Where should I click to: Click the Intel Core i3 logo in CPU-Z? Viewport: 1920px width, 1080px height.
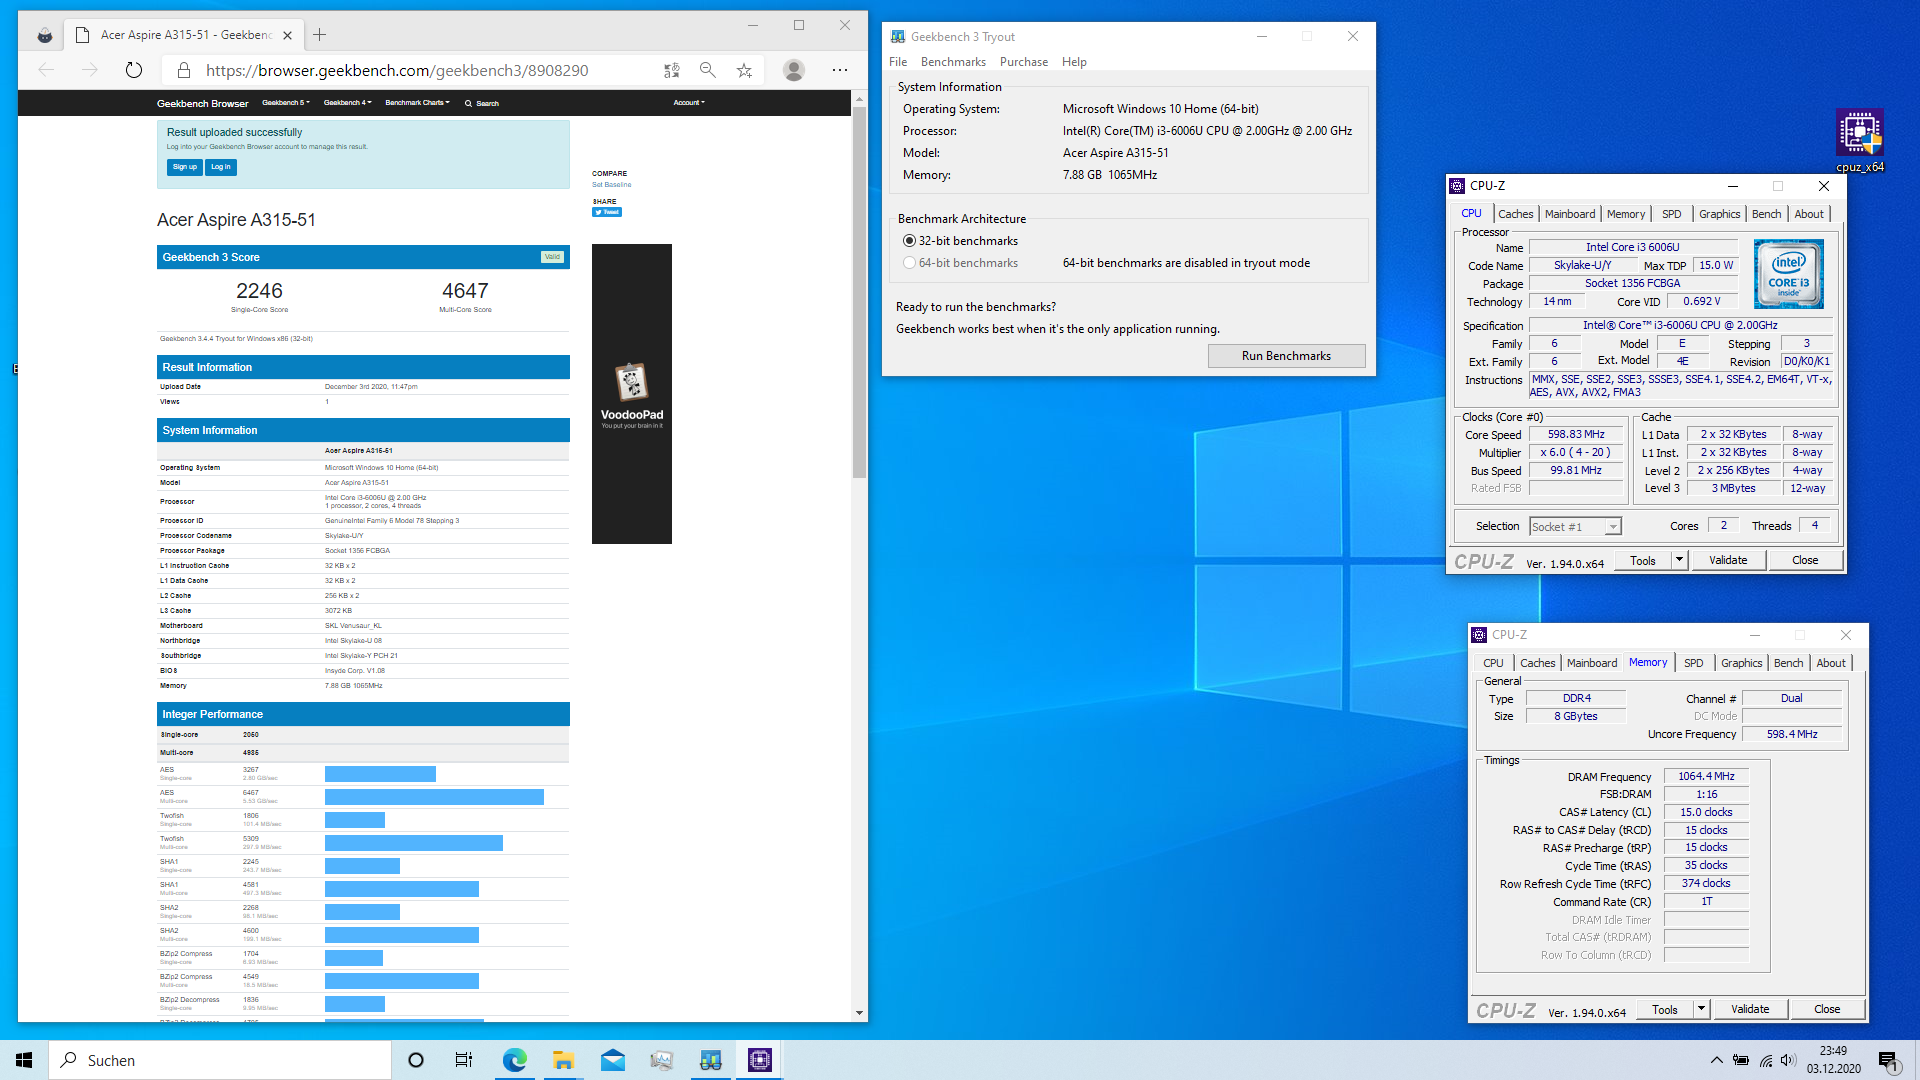[x=1789, y=273]
